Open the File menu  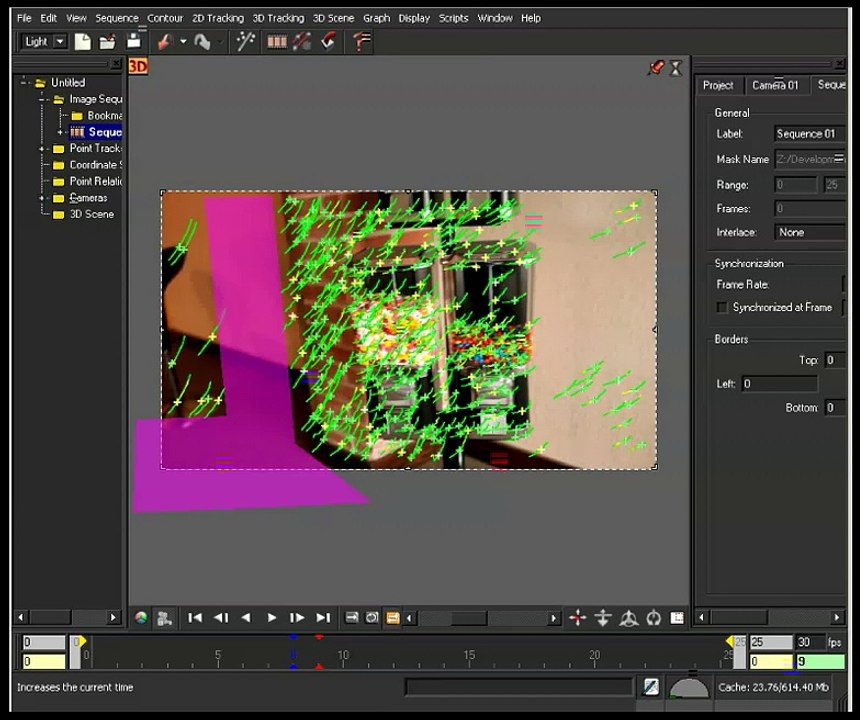pyautogui.click(x=24, y=18)
